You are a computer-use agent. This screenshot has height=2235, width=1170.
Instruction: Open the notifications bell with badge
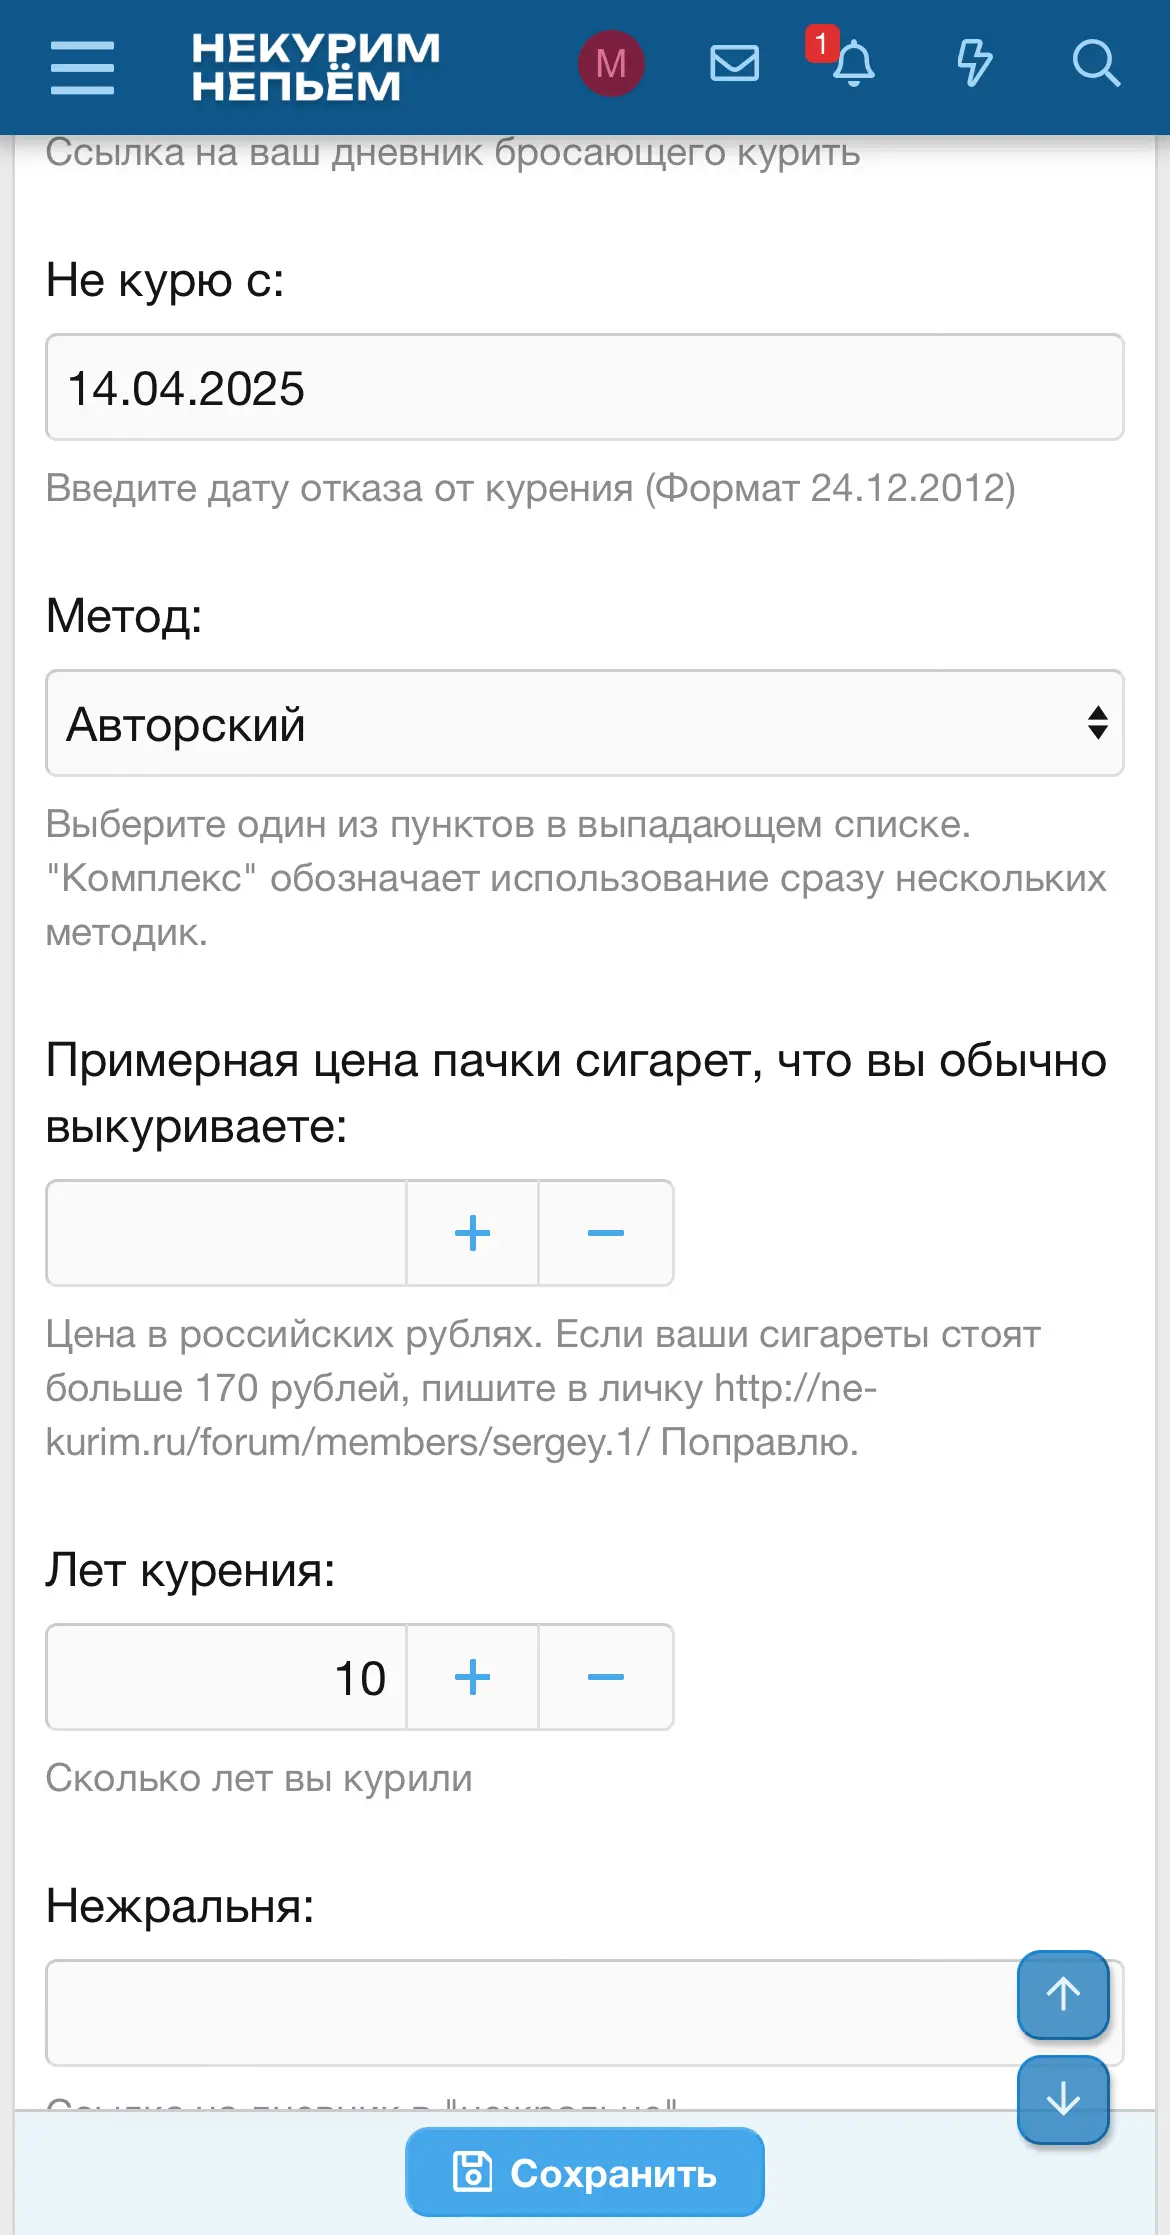(852, 64)
